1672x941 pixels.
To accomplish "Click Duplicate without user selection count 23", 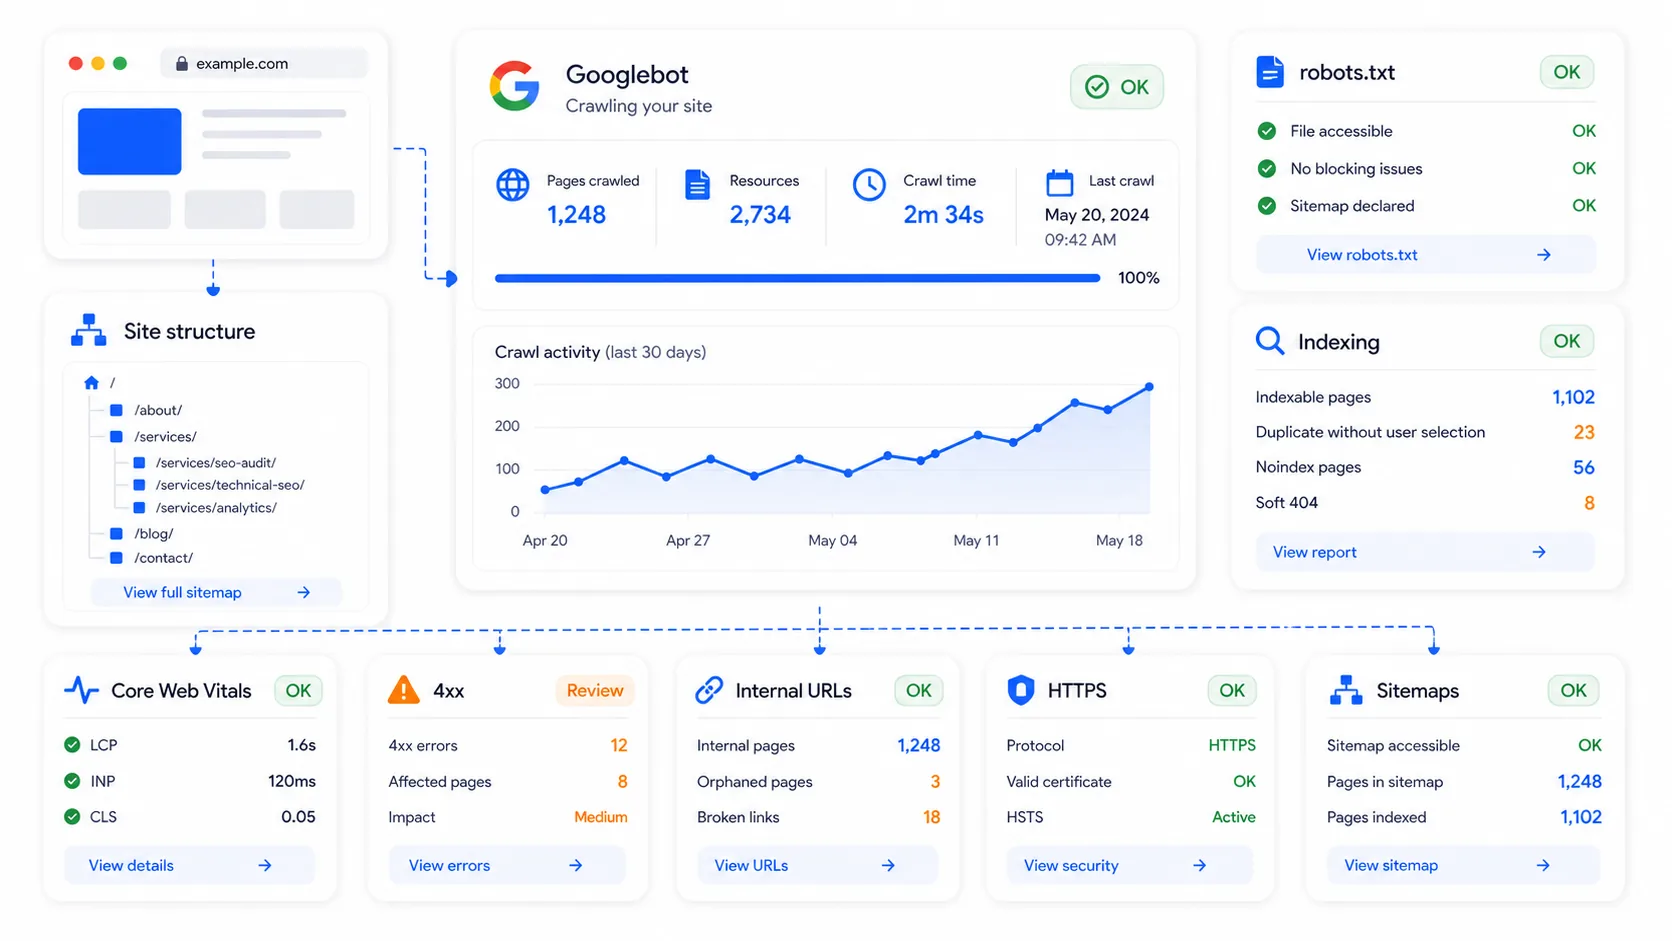I will [x=1584, y=432].
